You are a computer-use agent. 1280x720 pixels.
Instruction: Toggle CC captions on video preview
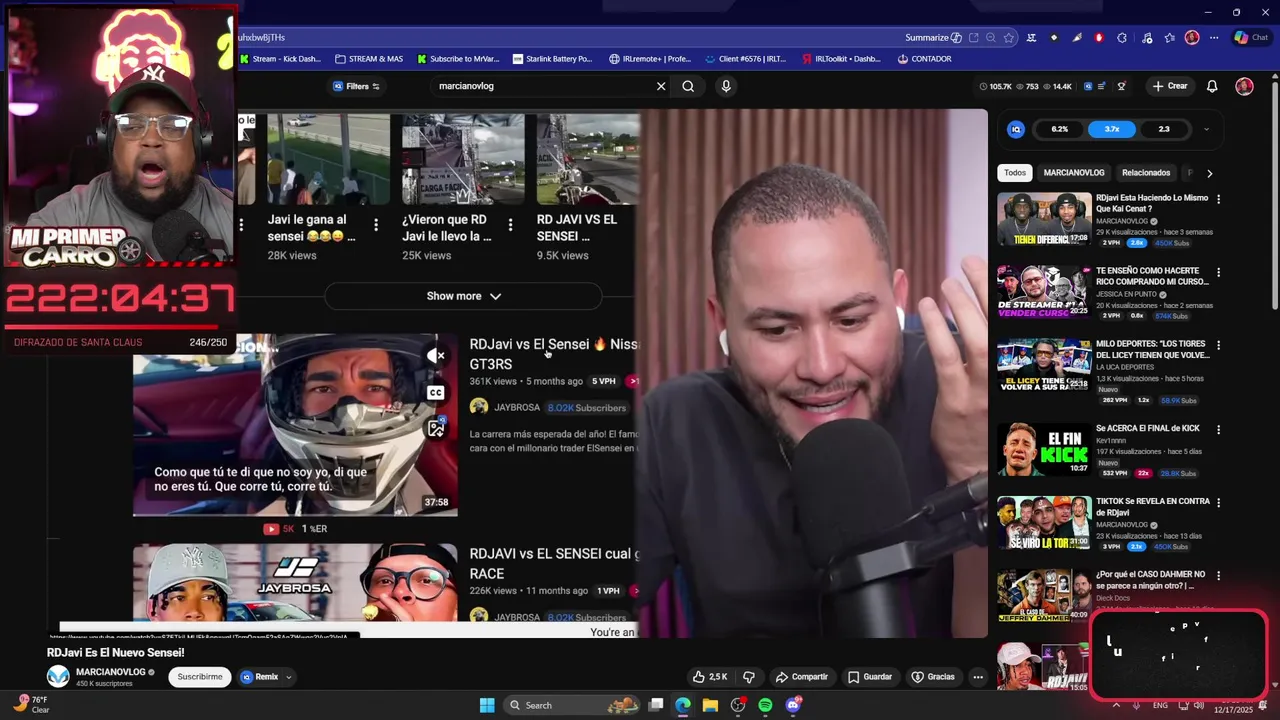[436, 393]
